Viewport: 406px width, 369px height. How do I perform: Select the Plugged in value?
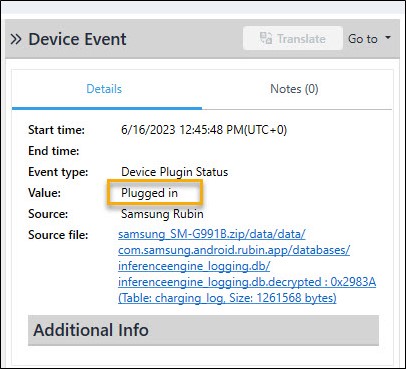149,193
